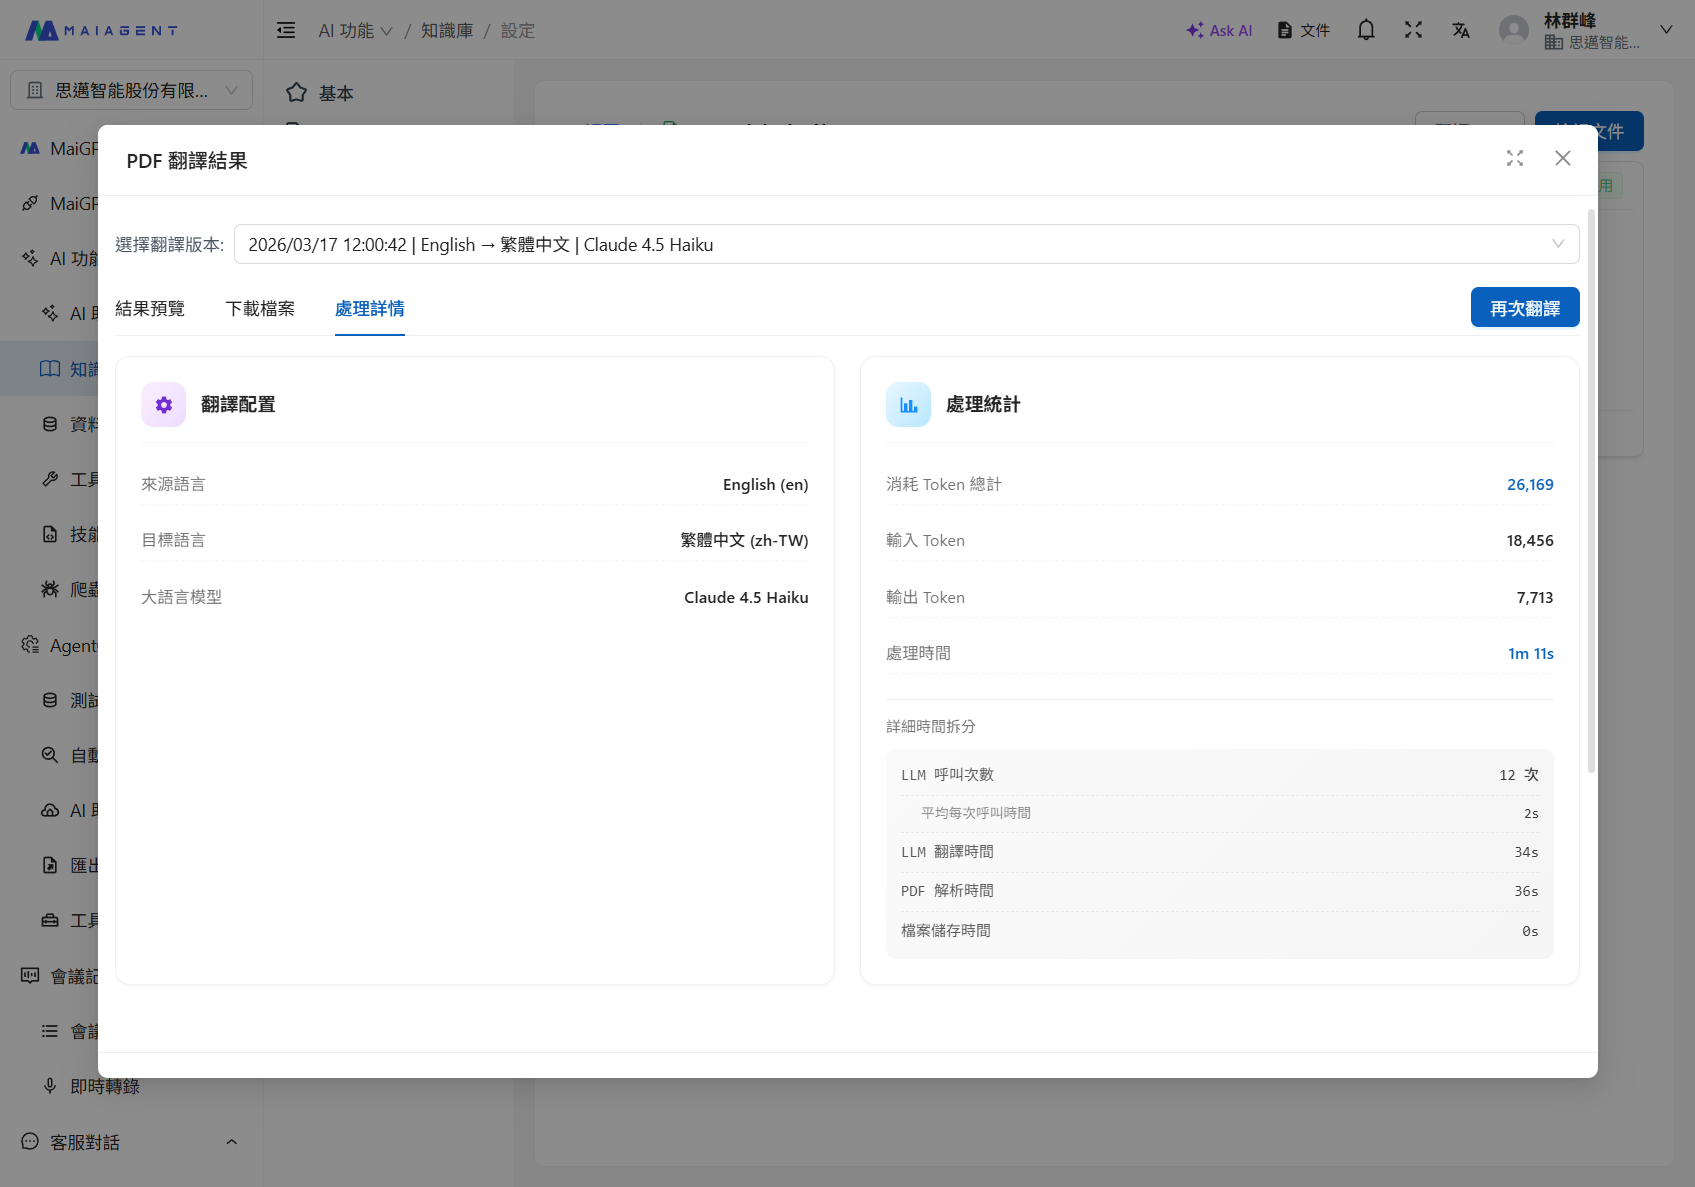Click the microphone icon for live transcription

tap(50, 1086)
